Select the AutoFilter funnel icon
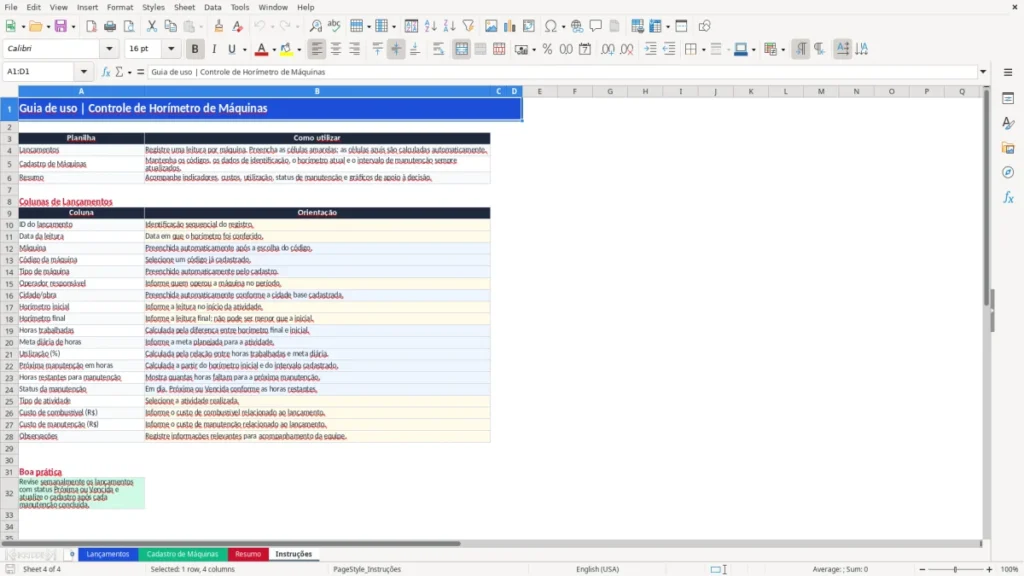 tap(468, 26)
